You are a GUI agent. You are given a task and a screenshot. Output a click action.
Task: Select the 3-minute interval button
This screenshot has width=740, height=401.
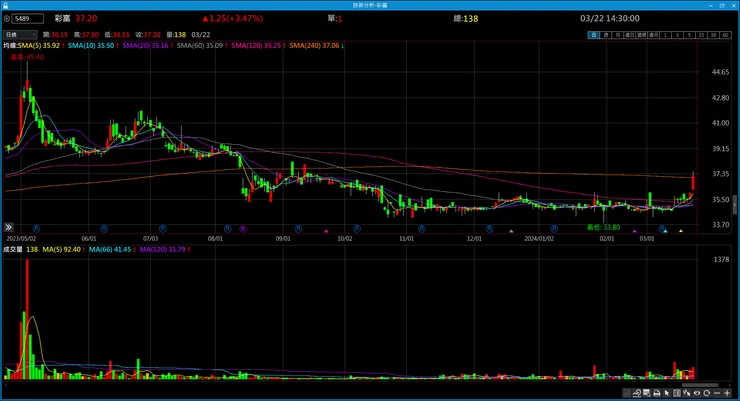point(677,35)
